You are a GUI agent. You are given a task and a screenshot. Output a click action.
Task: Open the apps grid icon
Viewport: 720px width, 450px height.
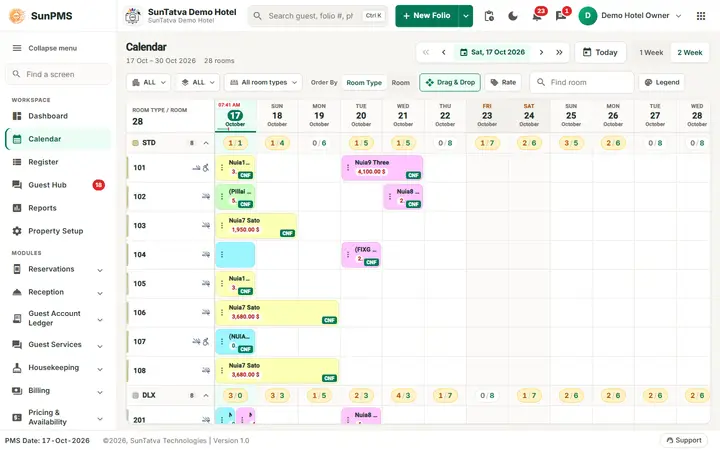coord(701,16)
